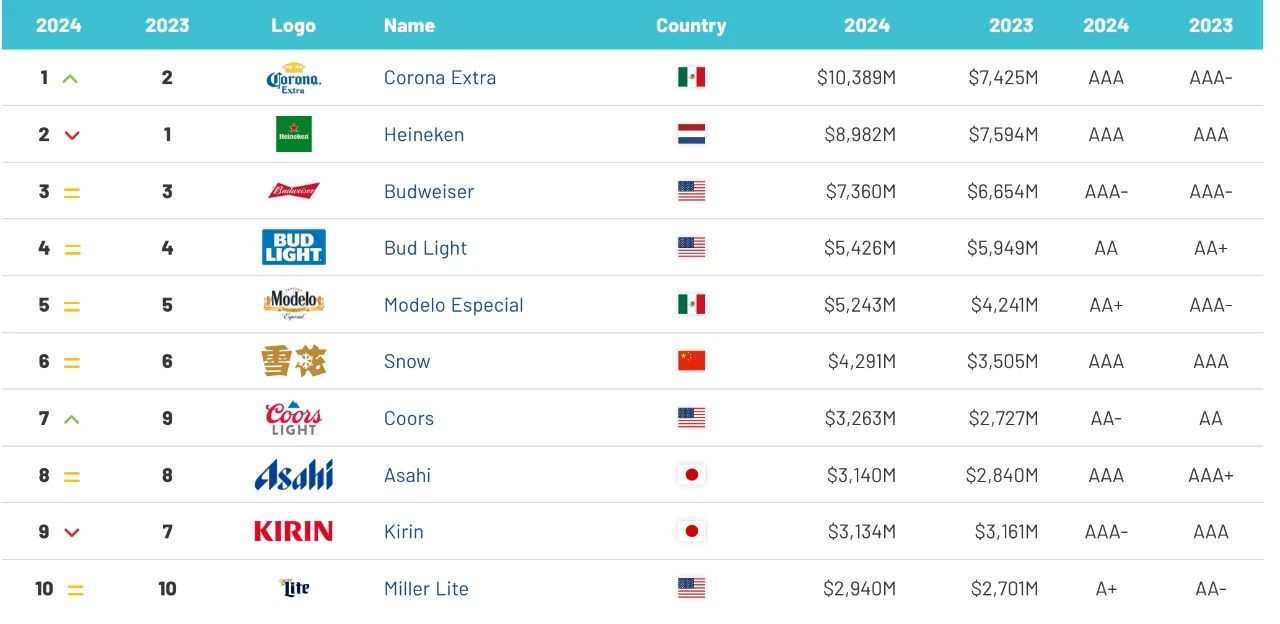Open the Budweiser brand link

coord(429,191)
